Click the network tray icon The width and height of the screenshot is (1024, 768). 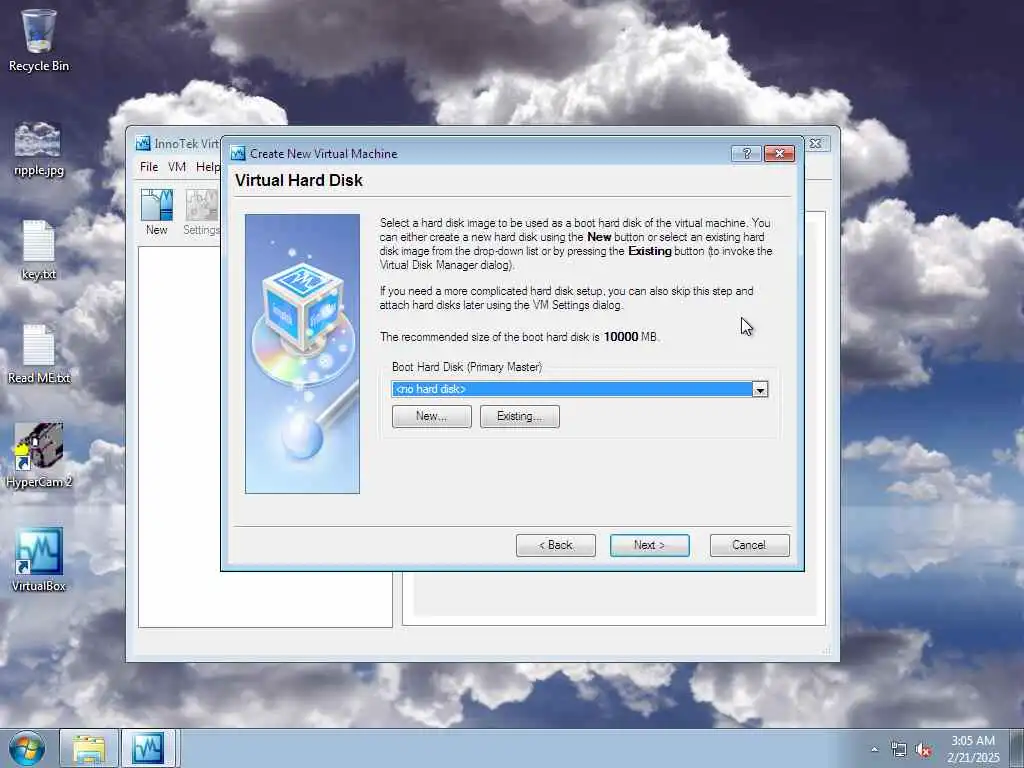tap(899, 750)
